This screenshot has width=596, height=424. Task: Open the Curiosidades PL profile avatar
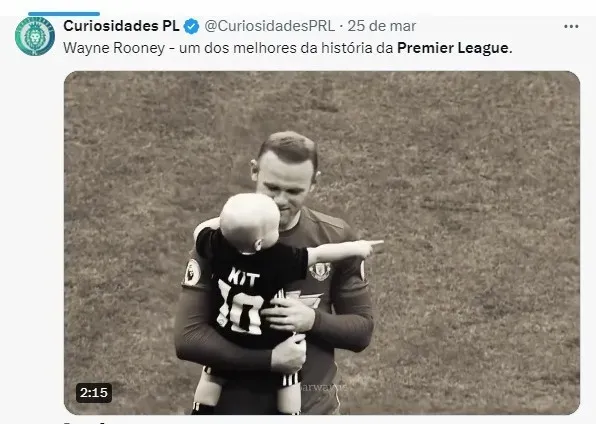(35, 36)
